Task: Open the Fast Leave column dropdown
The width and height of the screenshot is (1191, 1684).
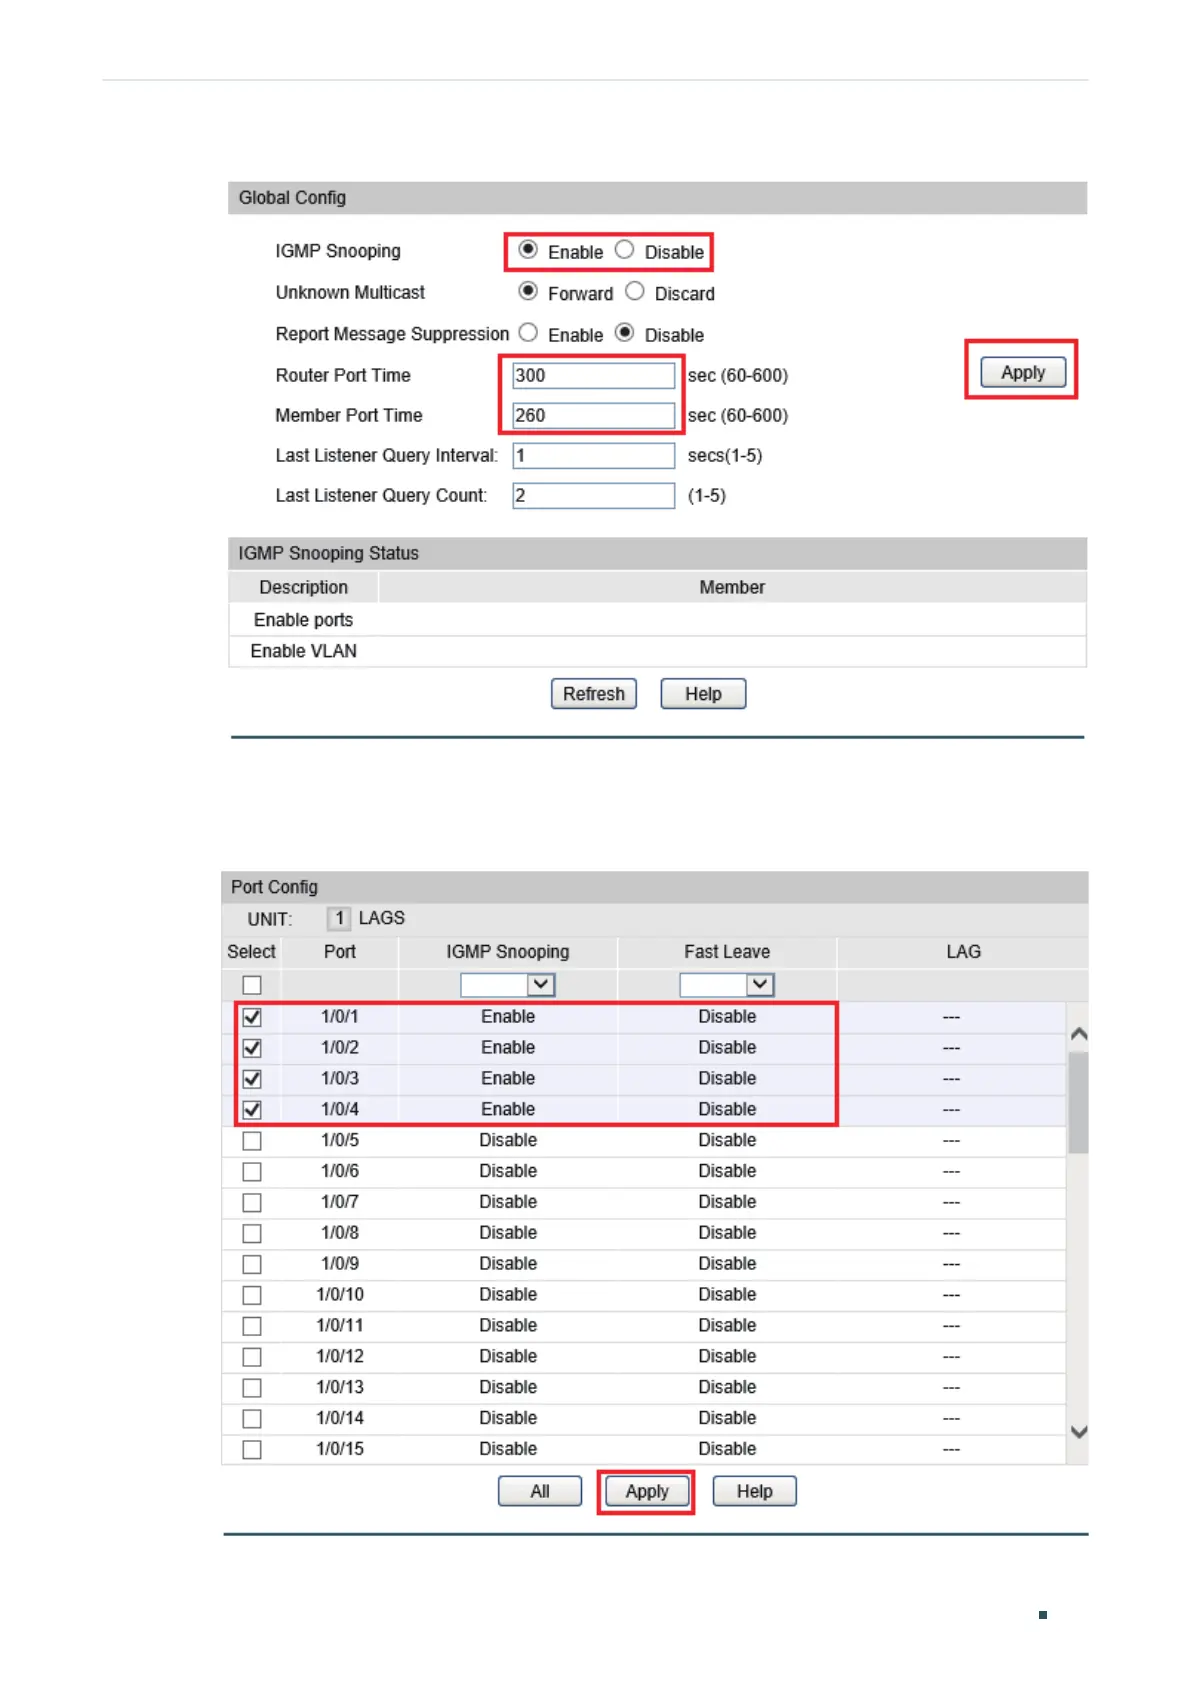Action: [727, 985]
